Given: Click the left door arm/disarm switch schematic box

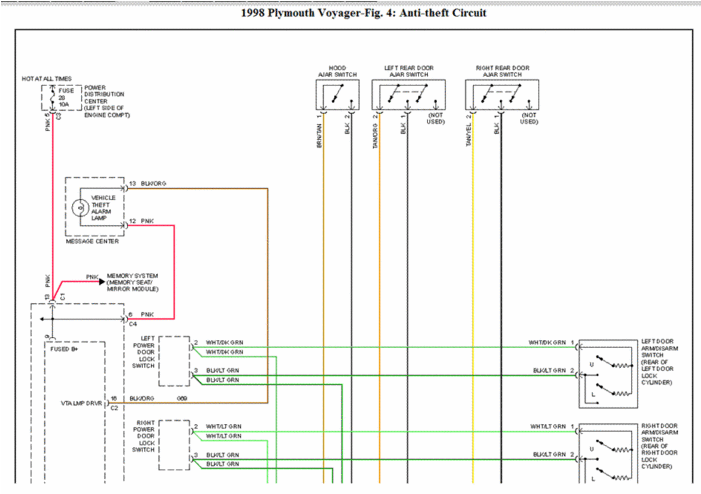Looking at the screenshot, I should 608,374.
